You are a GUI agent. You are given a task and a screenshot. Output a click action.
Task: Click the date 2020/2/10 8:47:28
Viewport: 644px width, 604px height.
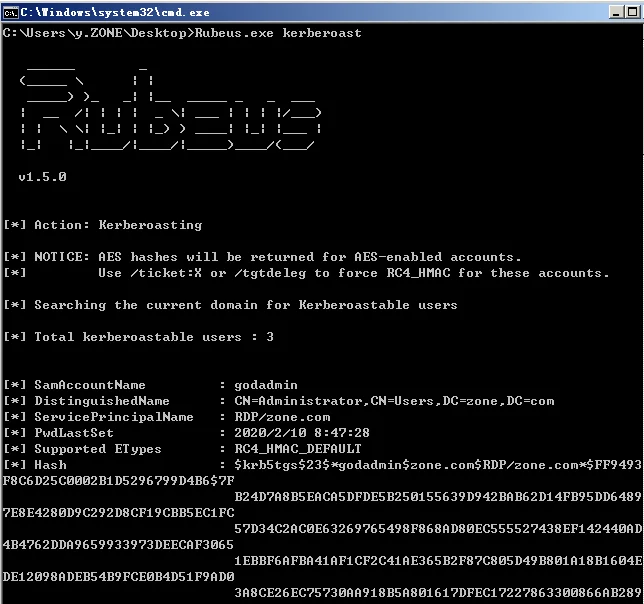click(302, 433)
